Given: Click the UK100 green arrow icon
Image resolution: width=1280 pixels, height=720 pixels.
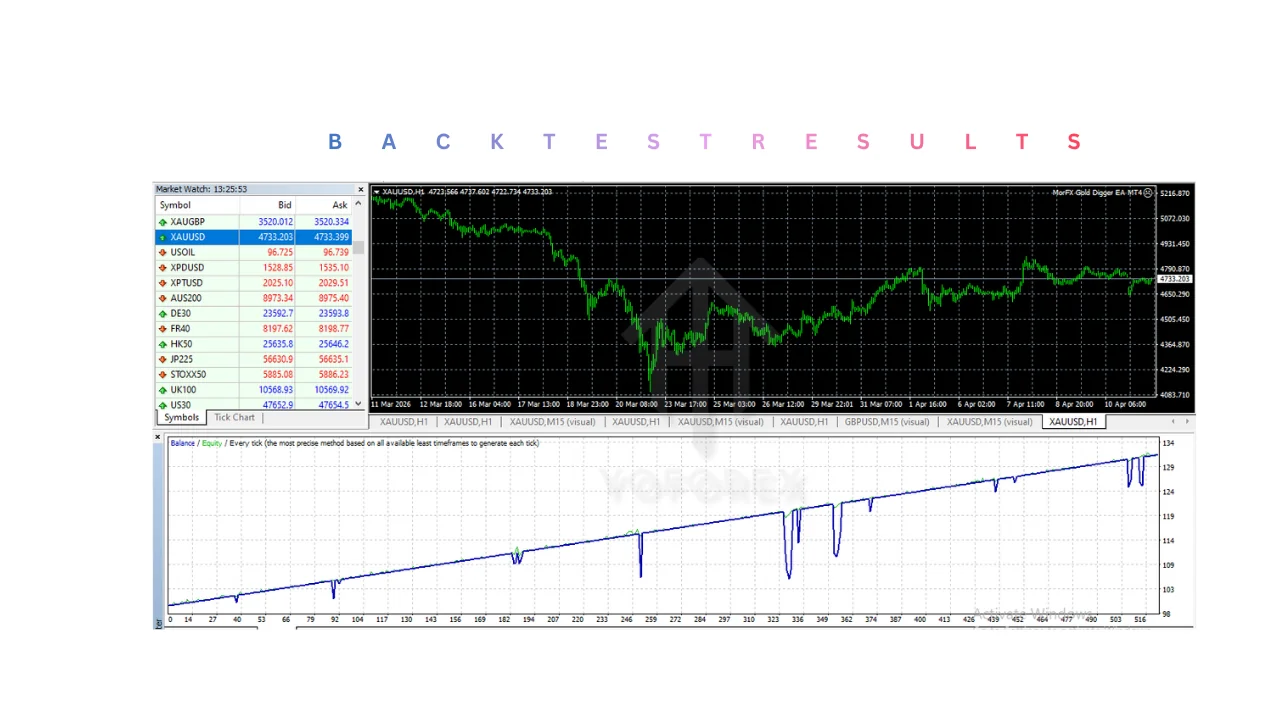Looking at the screenshot, I should pyautogui.click(x=163, y=390).
